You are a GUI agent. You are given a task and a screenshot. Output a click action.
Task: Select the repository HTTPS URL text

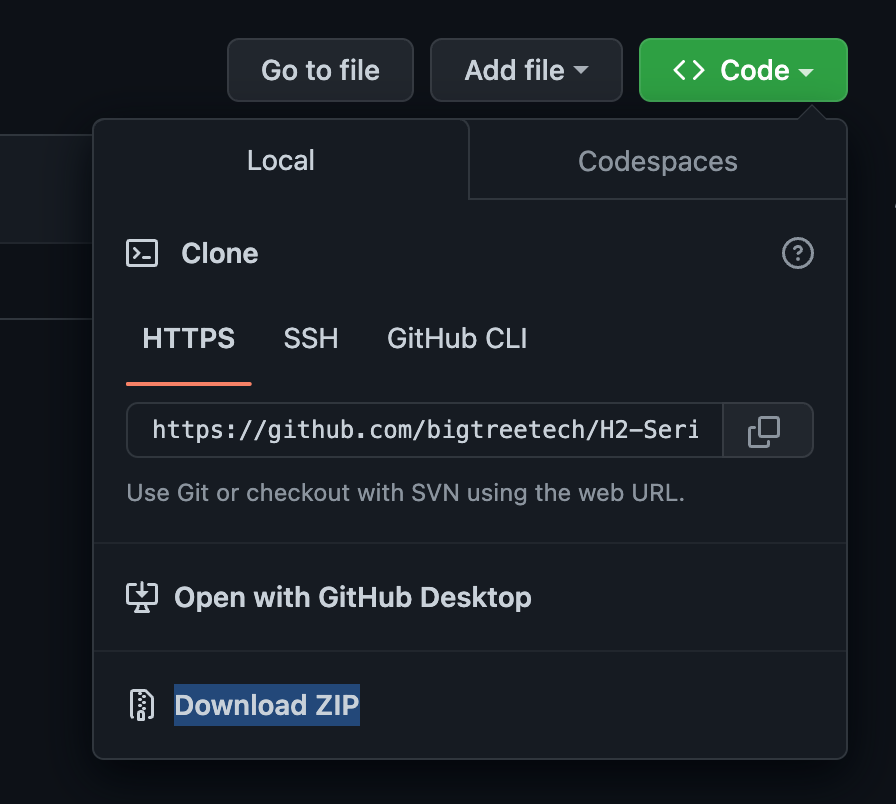(424, 430)
